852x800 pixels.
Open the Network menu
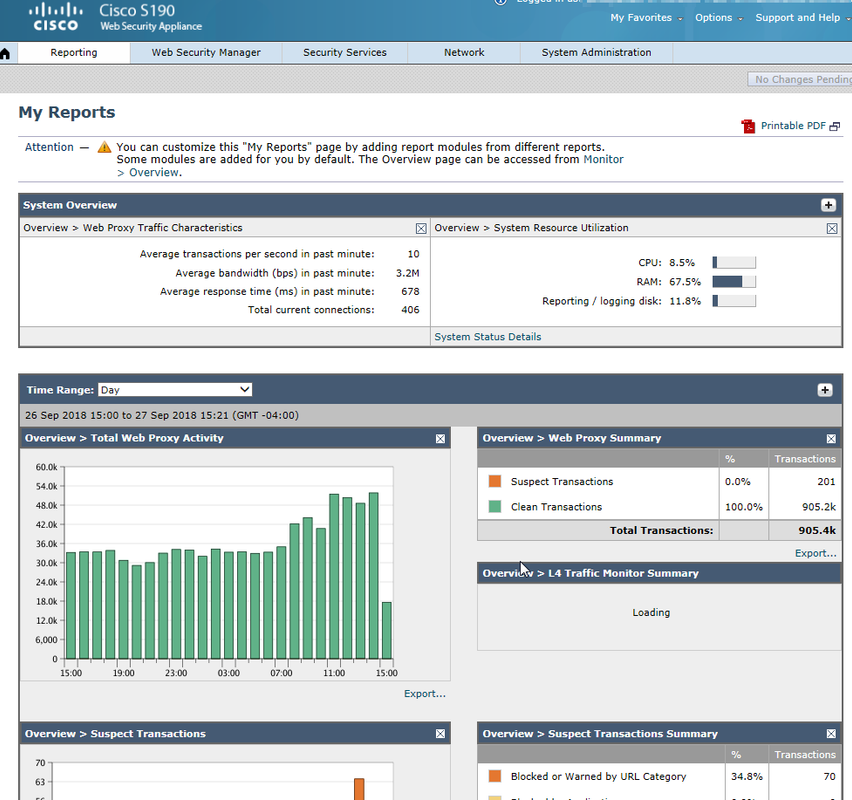pos(463,53)
